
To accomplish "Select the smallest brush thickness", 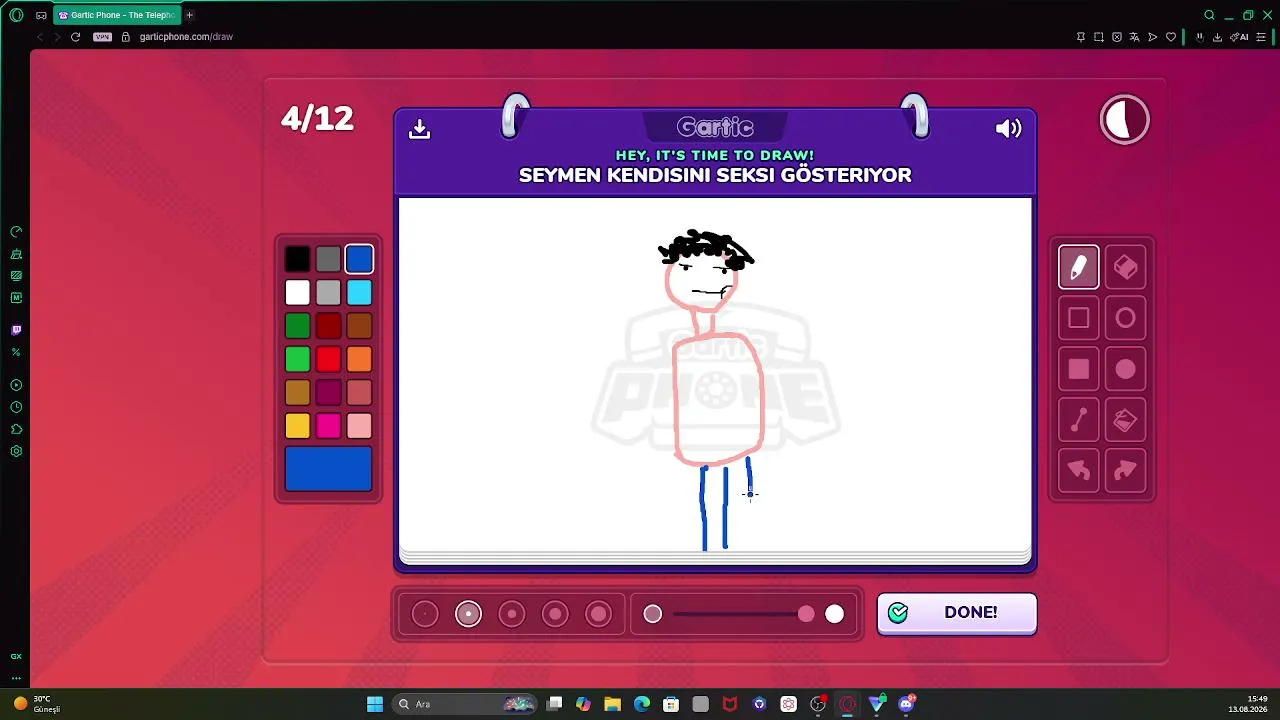I will [x=425, y=614].
